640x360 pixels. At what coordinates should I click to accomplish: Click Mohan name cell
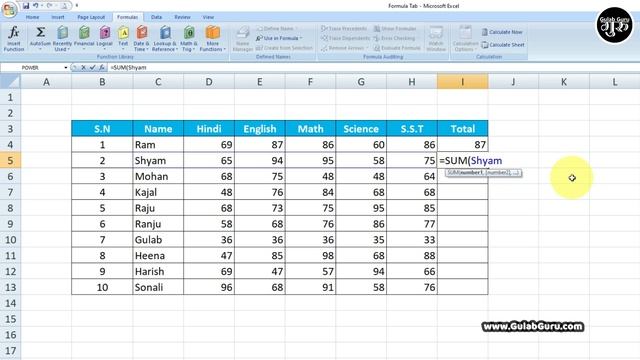pyautogui.click(x=158, y=176)
